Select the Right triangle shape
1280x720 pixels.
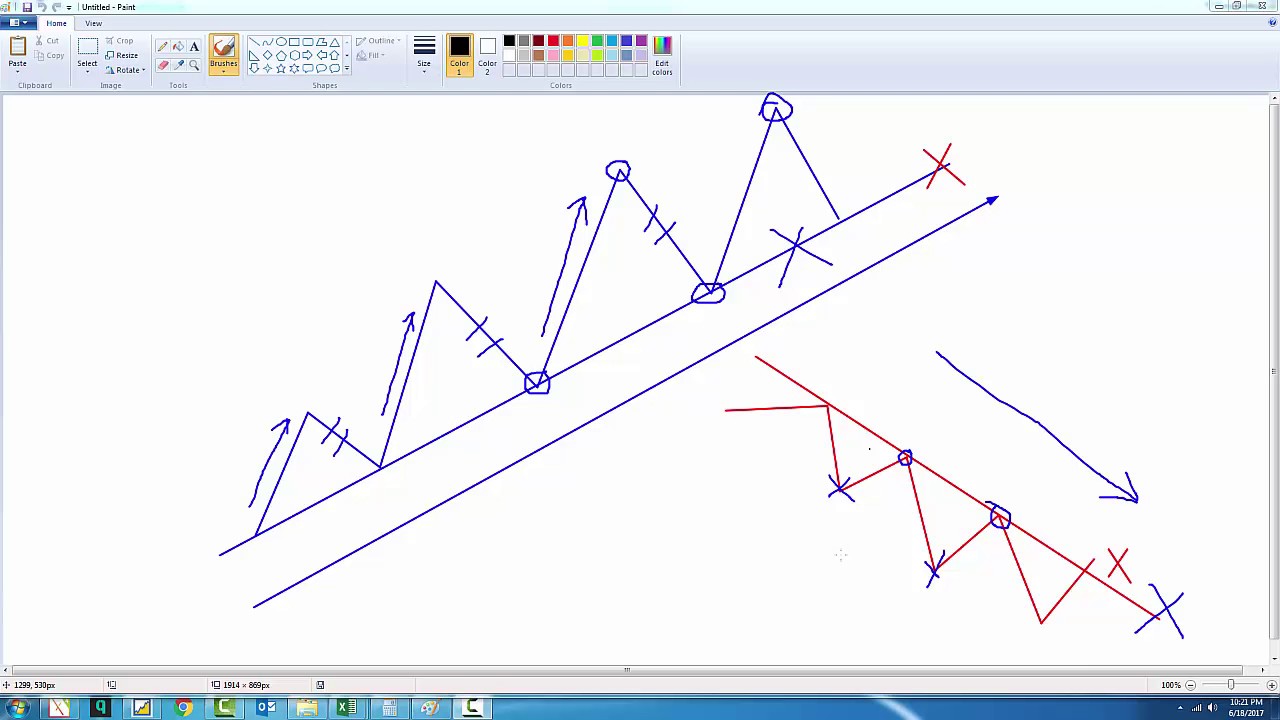254,56
